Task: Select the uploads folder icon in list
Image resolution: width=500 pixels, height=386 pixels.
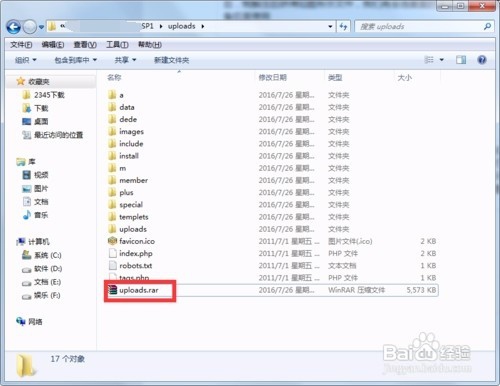Action: pyautogui.click(x=112, y=229)
